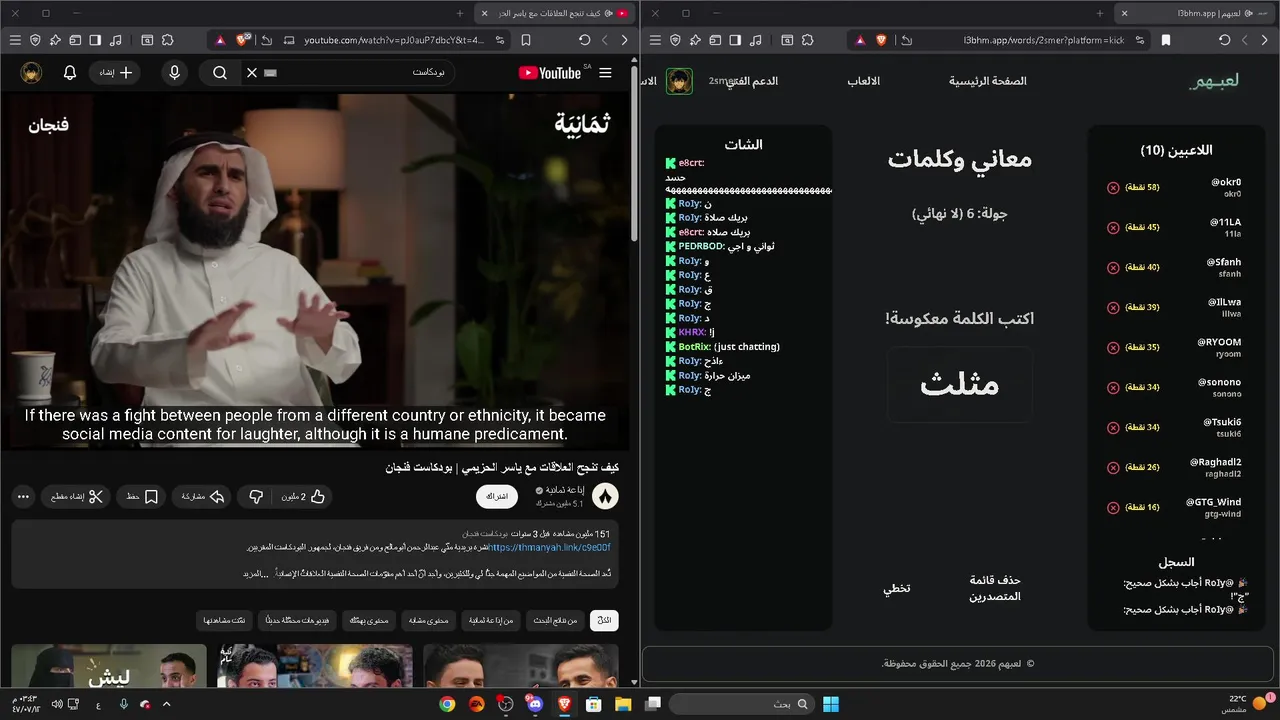The height and width of the screenshot is (720, 1280).
Task: Remove player GTG_Wind with X
Action: (x=1113, y=508)
